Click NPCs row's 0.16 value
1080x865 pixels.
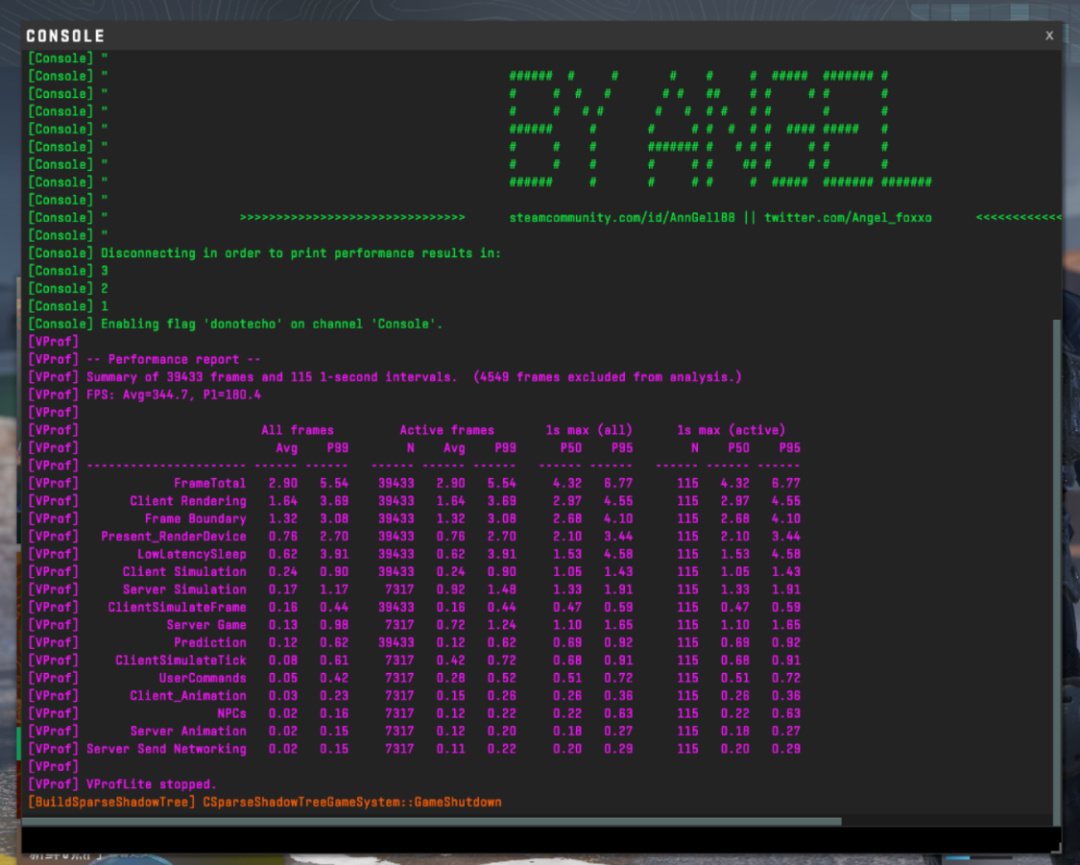tap(333, 713)
